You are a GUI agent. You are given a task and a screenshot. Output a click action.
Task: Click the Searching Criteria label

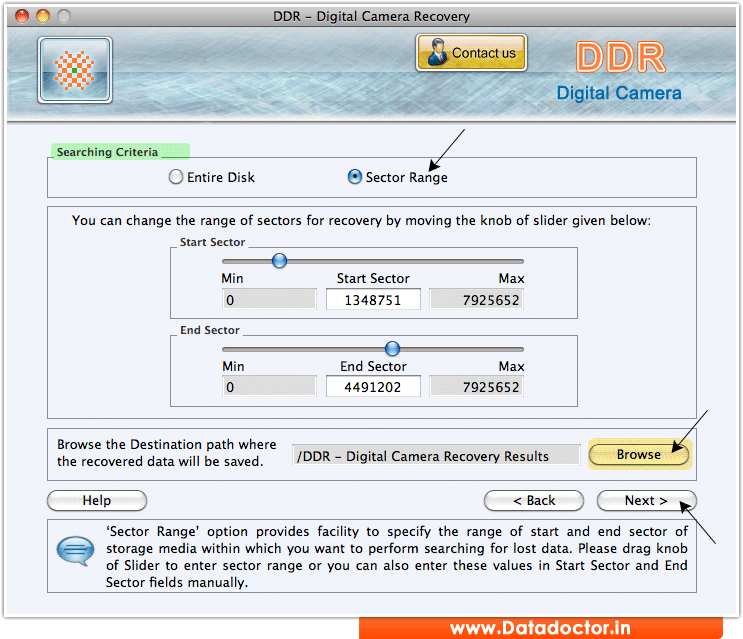[107, 152]
